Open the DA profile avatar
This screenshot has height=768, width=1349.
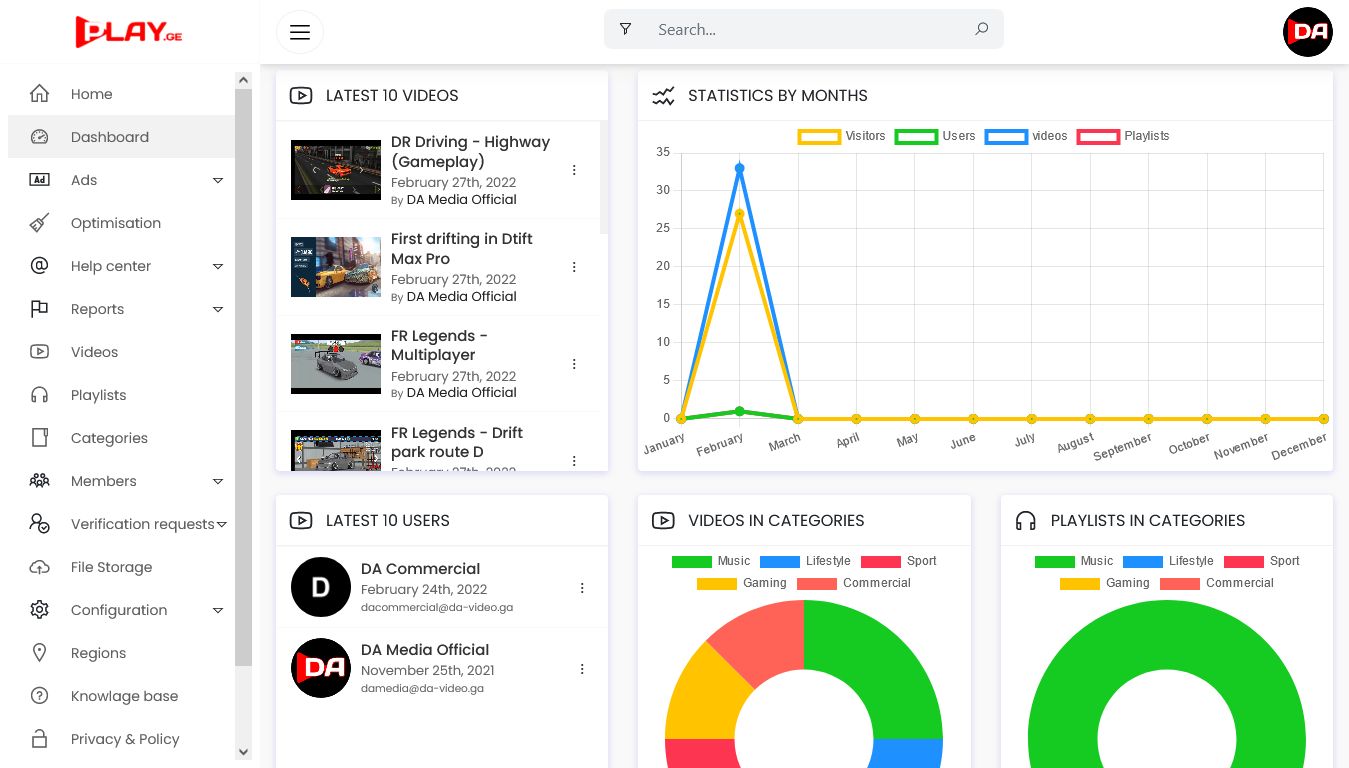(x=1307, y=32)
